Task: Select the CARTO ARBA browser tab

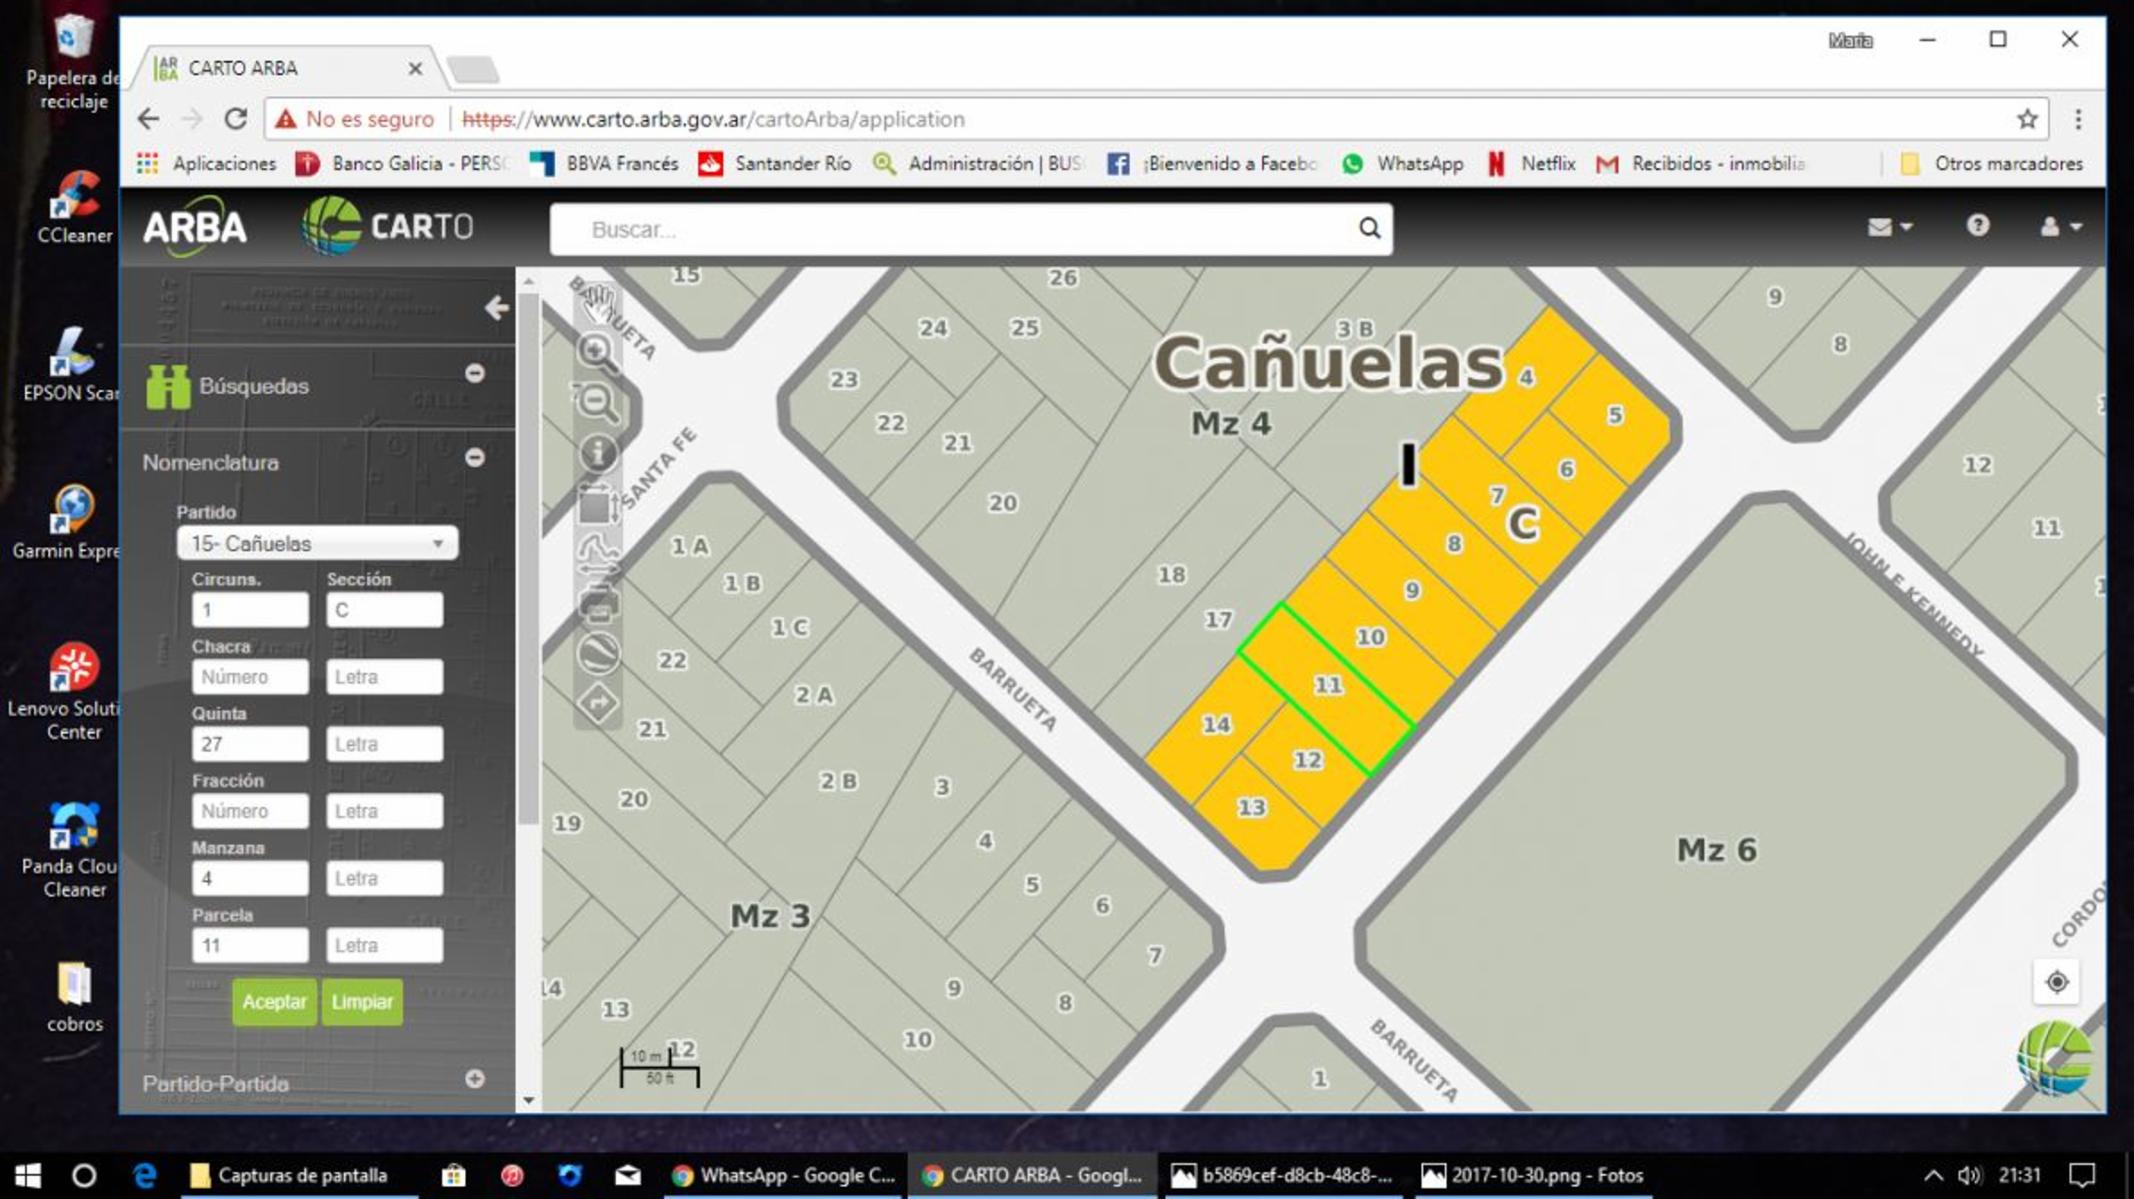Action: [288, 68]
